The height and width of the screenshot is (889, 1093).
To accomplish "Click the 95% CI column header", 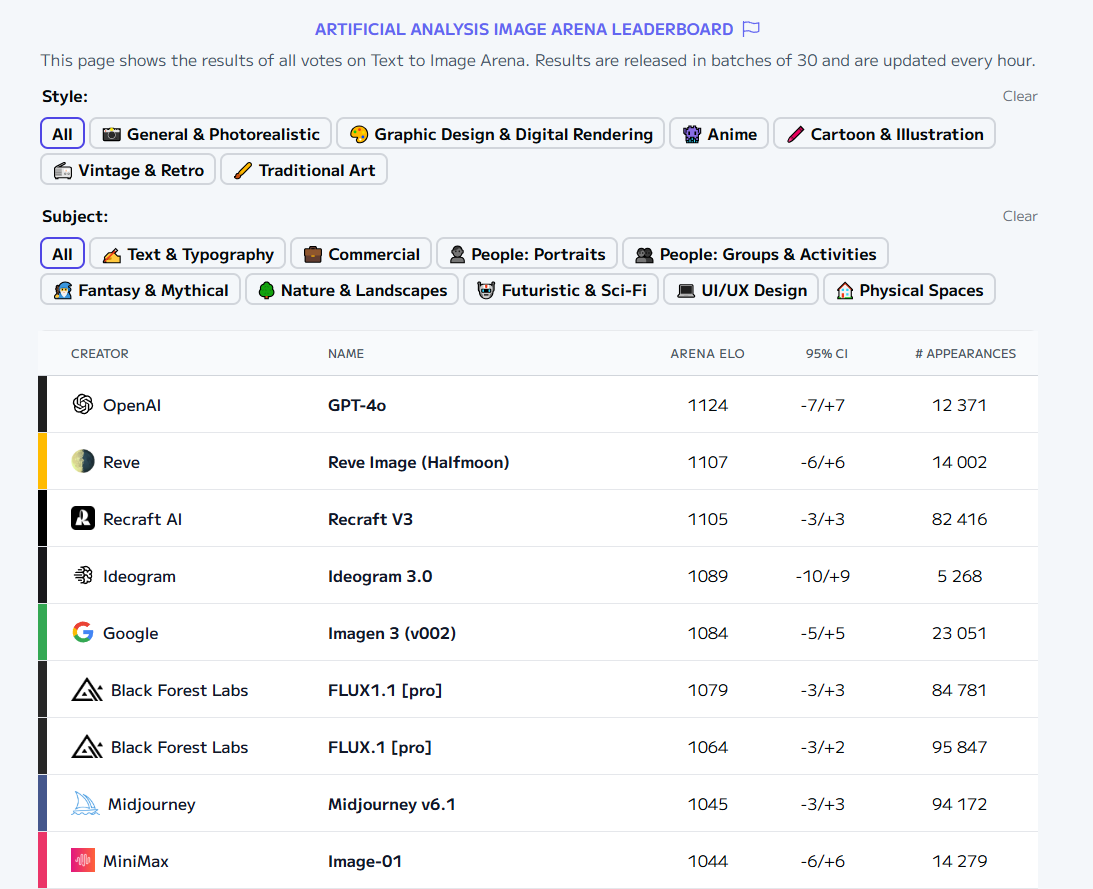I will point(827,354).
